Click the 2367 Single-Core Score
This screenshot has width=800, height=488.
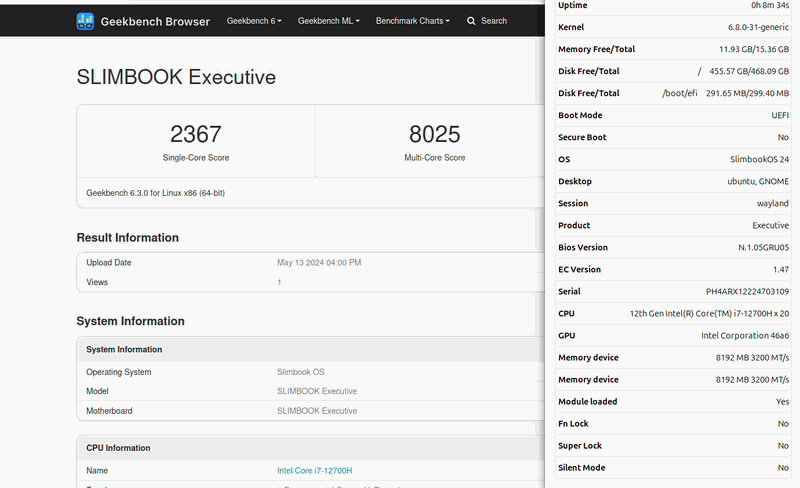click(196, 134)
